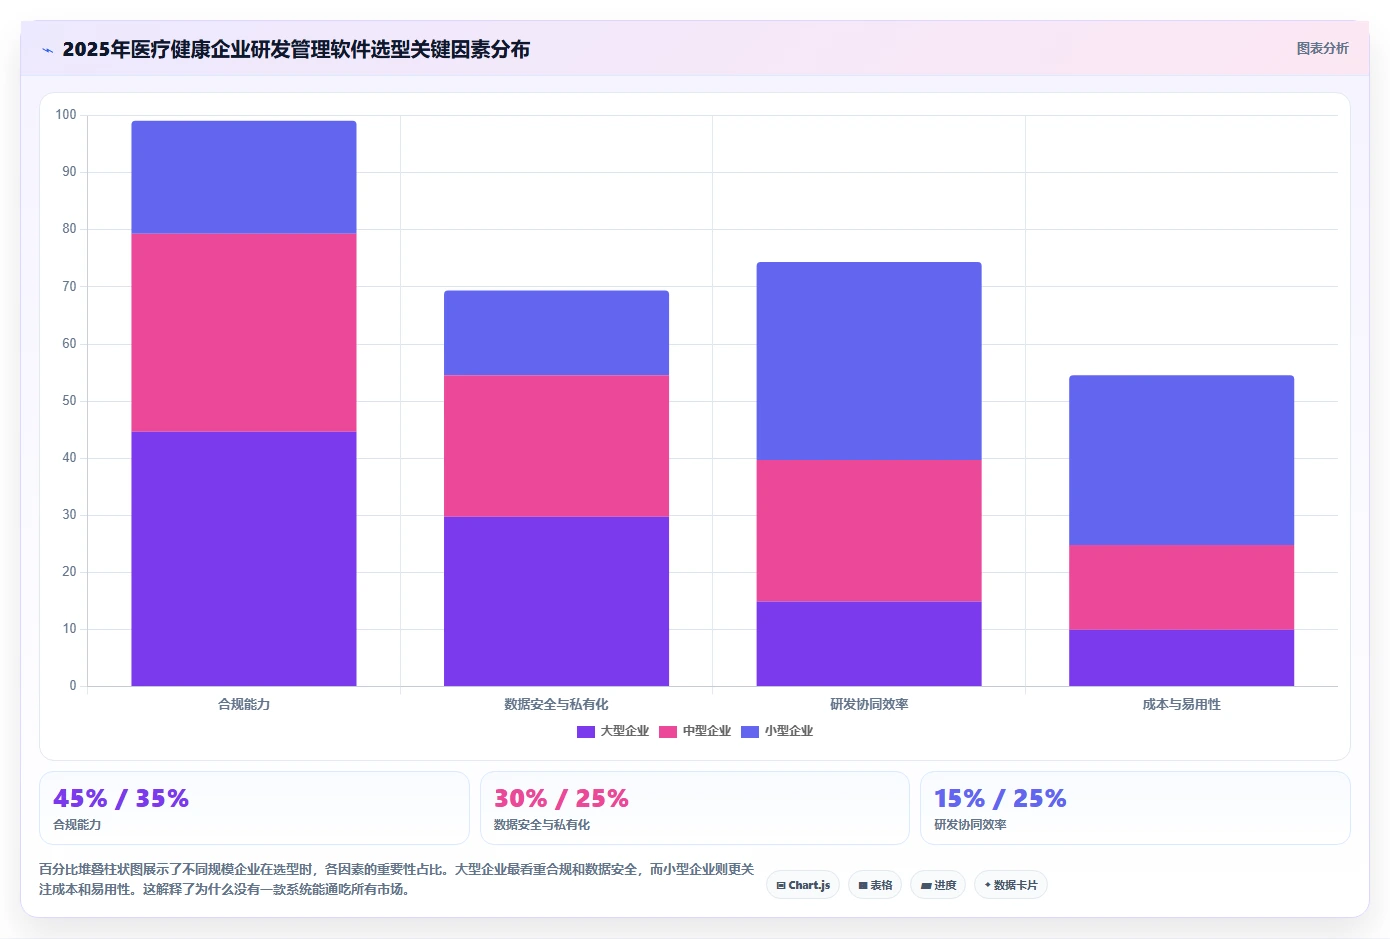Click the header icon before the 2025 title
Image resolution: width=1390 pixels, height=939 pixels.
tap(47, 50)
